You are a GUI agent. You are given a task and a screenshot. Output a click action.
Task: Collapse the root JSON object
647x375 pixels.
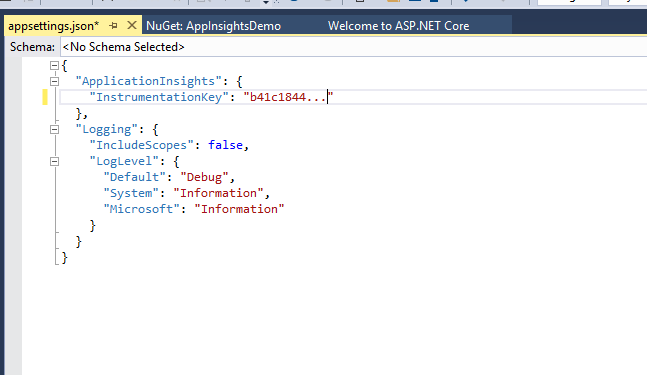click(x=54, y=66)
